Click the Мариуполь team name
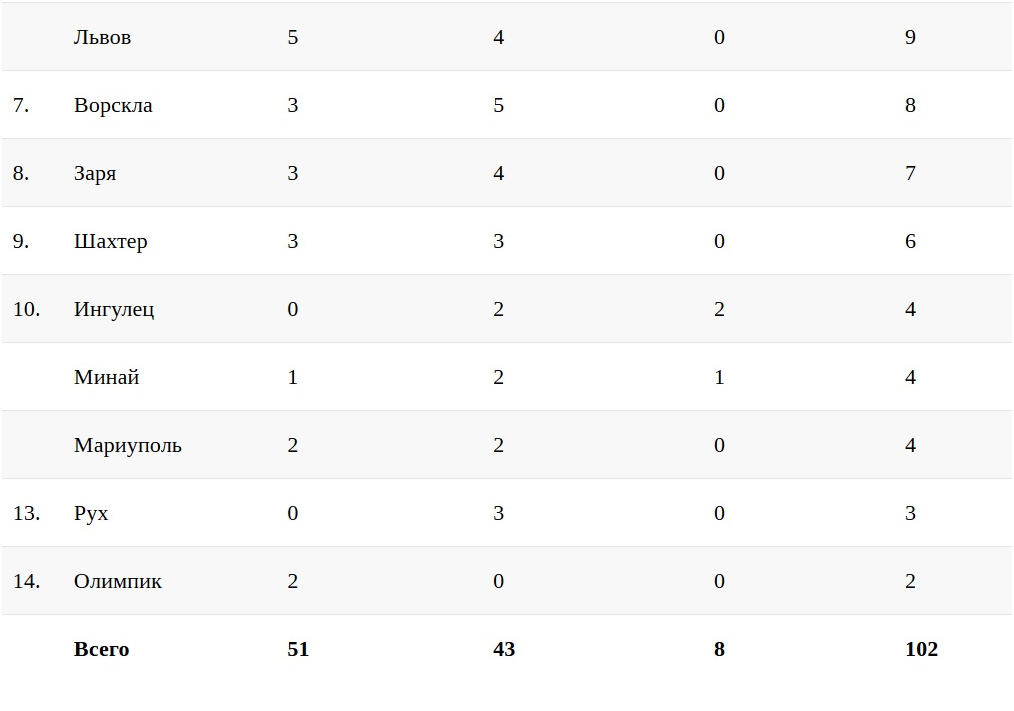The image size is (1014, 711). coord(128,446)
